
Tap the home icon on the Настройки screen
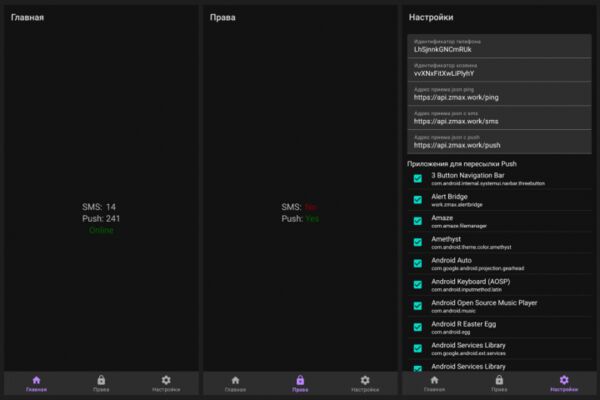[434, 380]
